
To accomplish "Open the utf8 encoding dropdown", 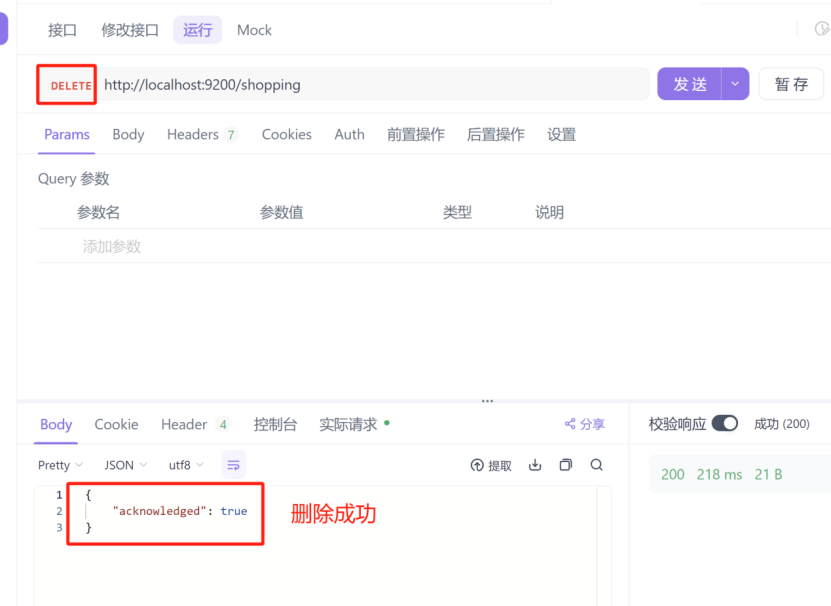I will tap(186, 466).
